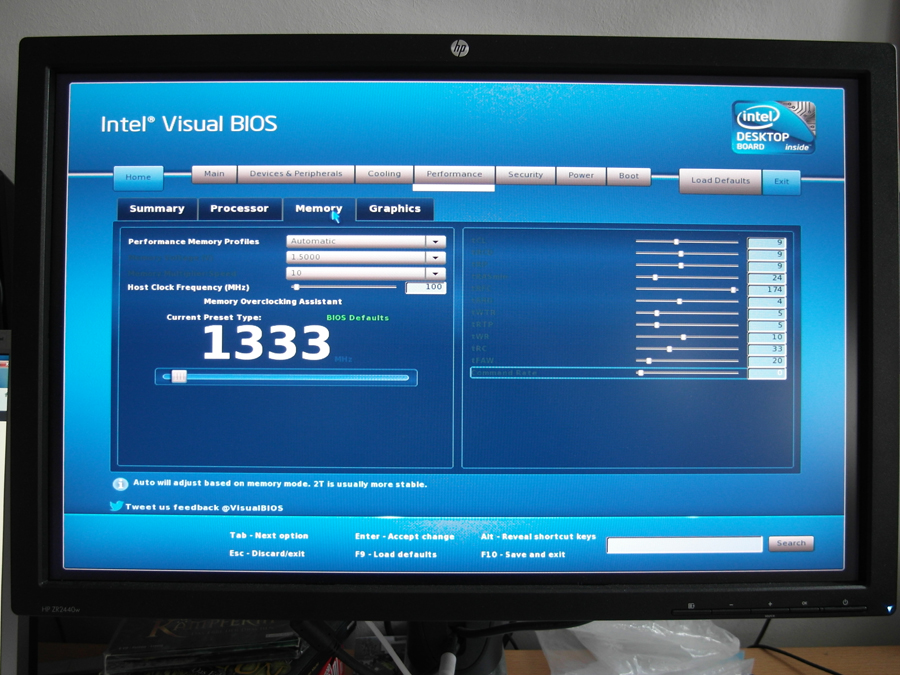Go to the Home tab
This screenshot has width=900, height=675.
tap(138, 177)
